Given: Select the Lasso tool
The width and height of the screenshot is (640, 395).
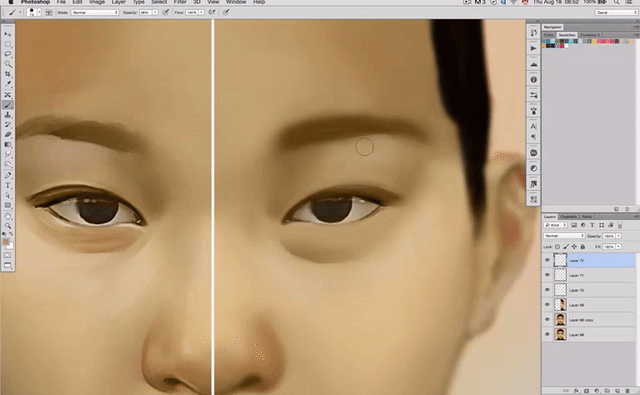Looking at the screenshot, I should [x=8, y=54].
